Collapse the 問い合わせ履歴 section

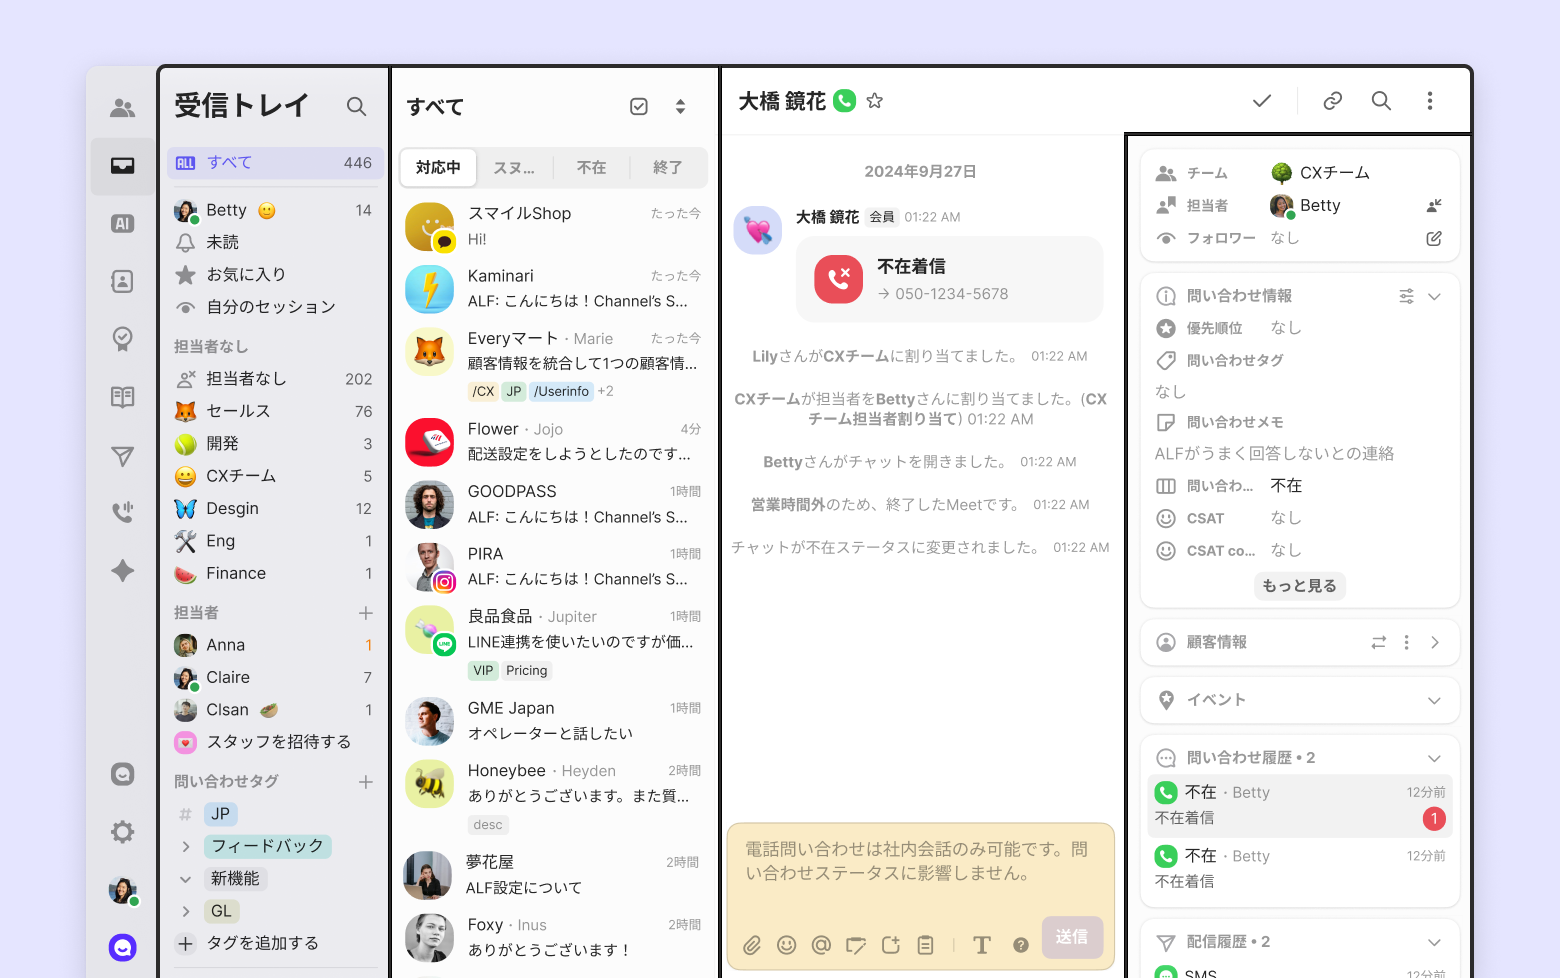(x=1434, y=758)
